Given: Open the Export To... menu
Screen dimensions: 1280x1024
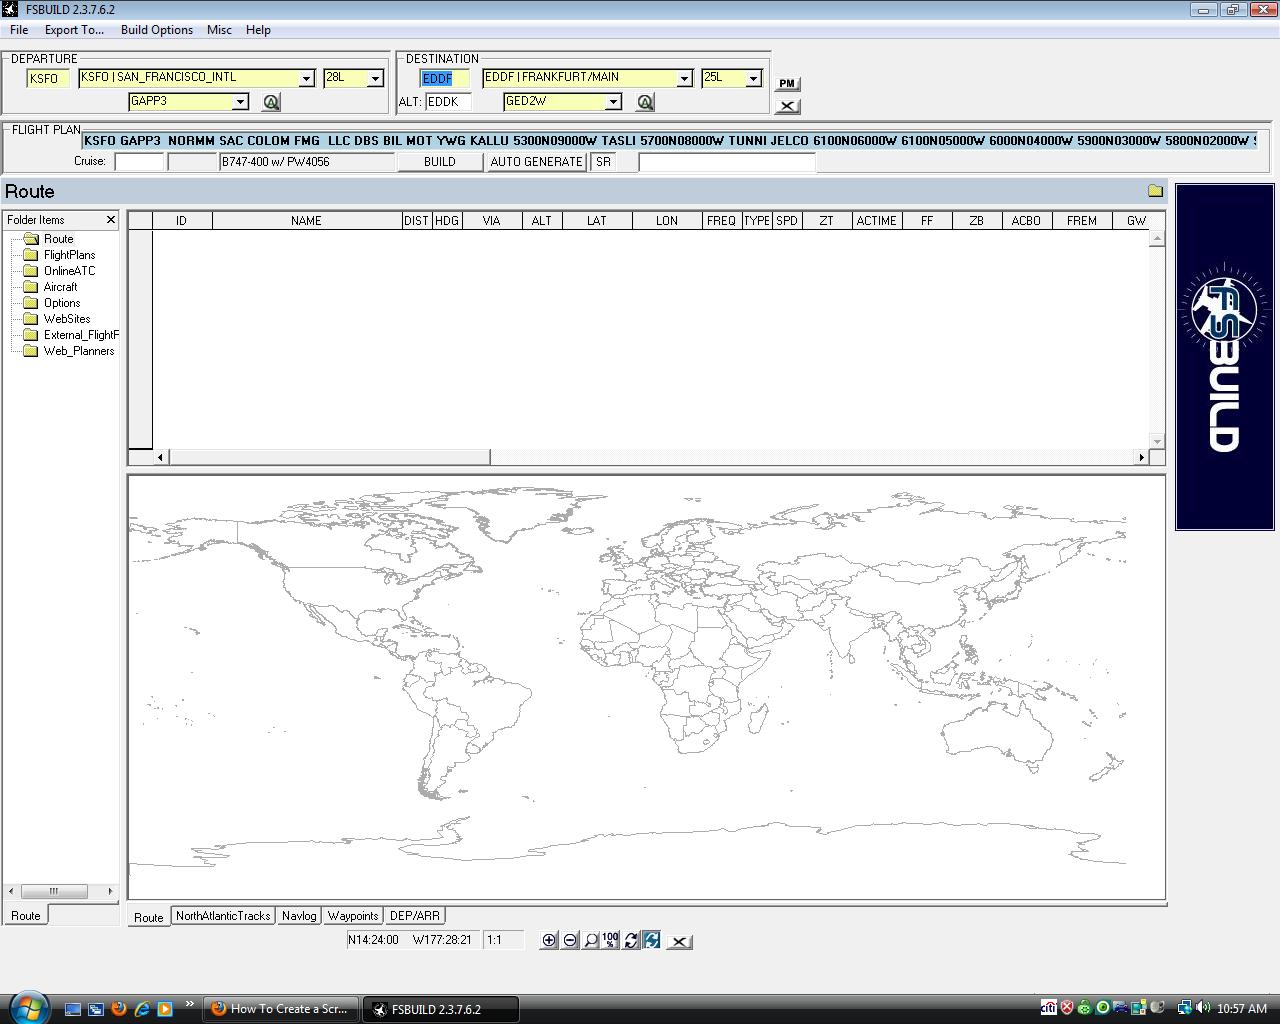Looking at the screenshot, I should [x=74, y=30].
